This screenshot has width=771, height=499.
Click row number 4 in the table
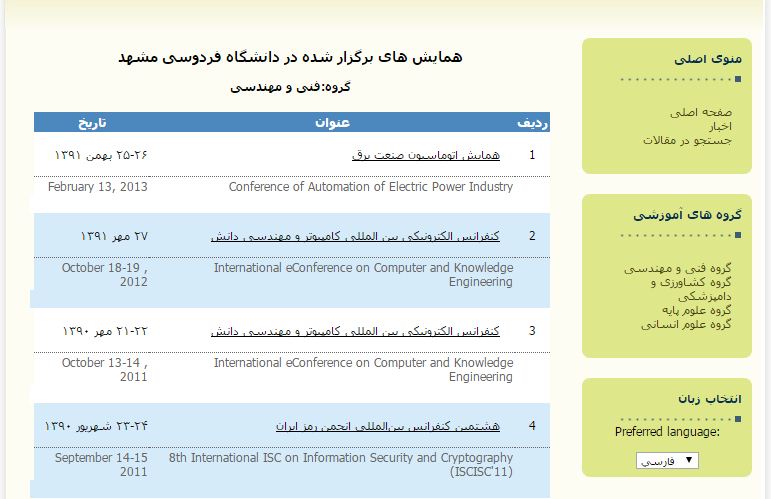click(532, 426)
